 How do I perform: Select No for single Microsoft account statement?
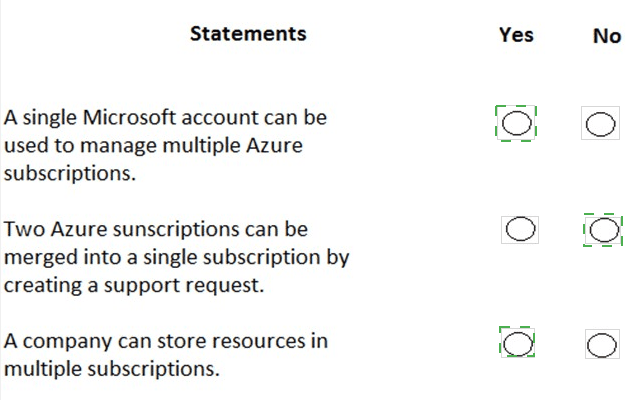600,125
